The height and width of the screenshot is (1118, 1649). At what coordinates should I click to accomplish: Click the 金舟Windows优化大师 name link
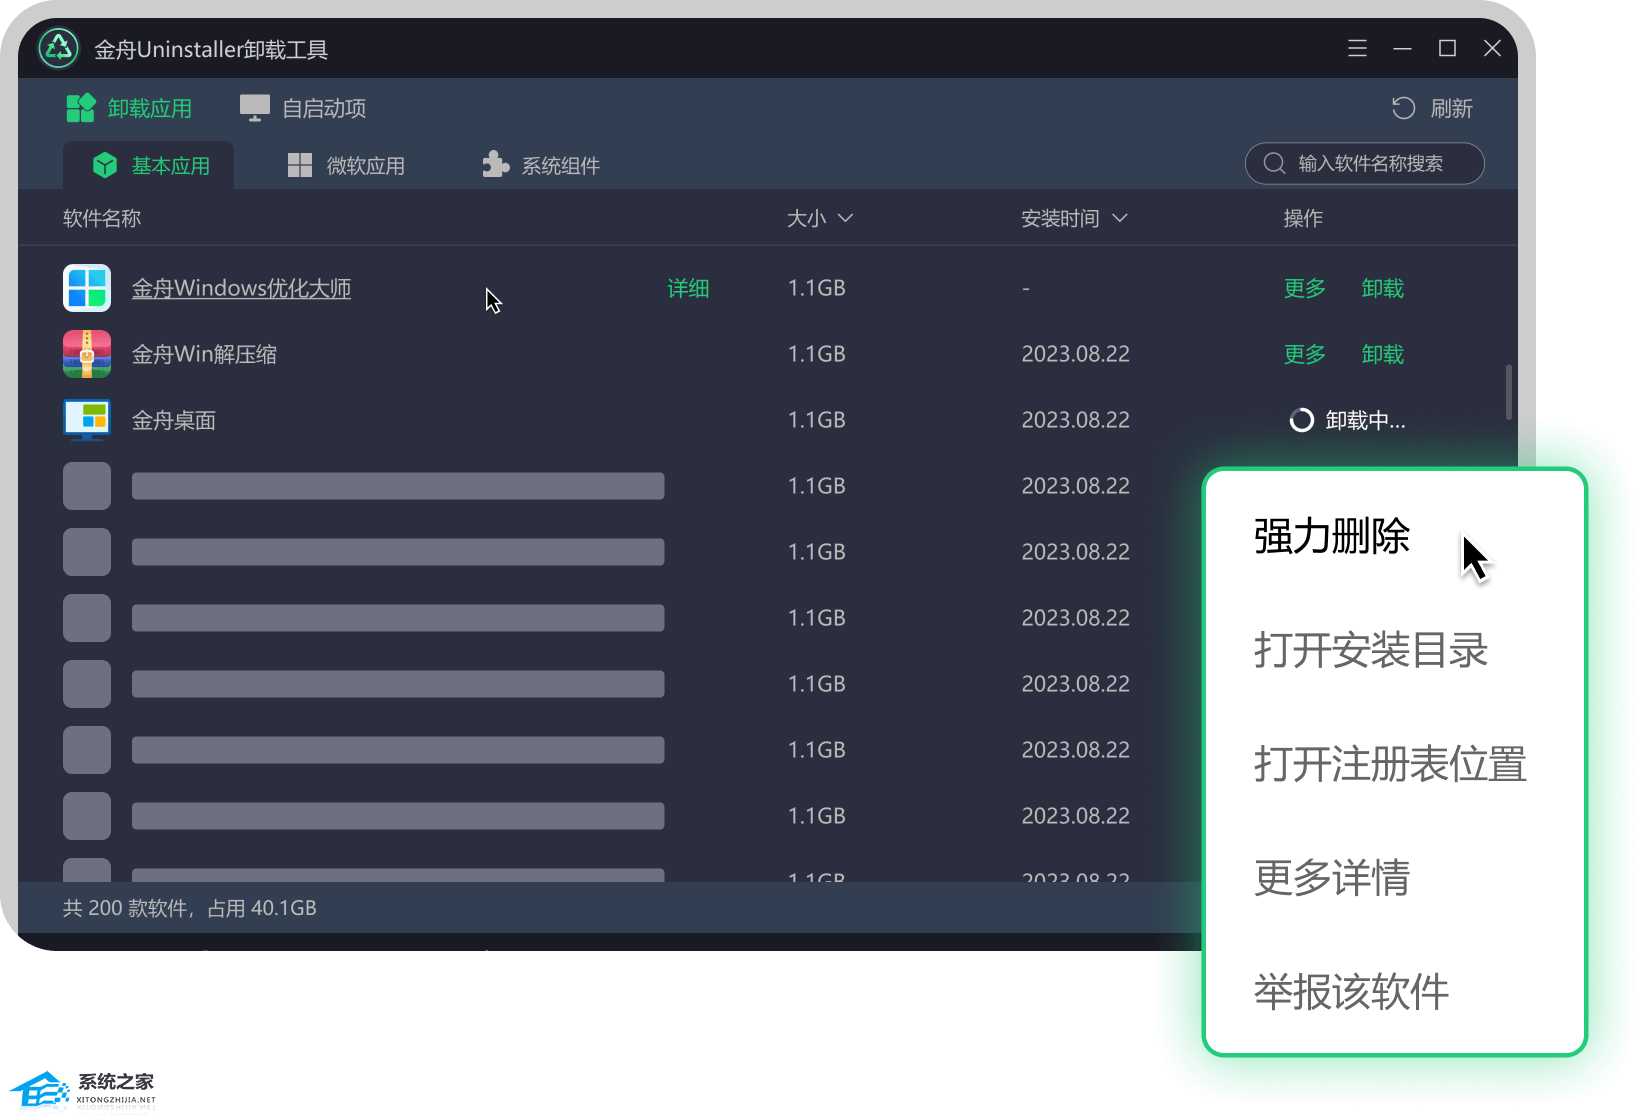point(241,288)
